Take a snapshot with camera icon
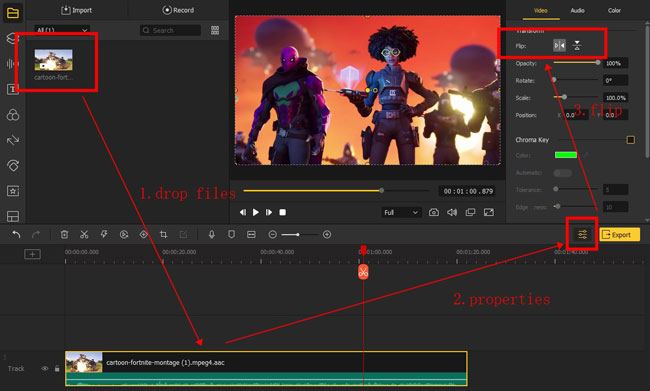This screenshot has width=650, height=391. (434, 212)
